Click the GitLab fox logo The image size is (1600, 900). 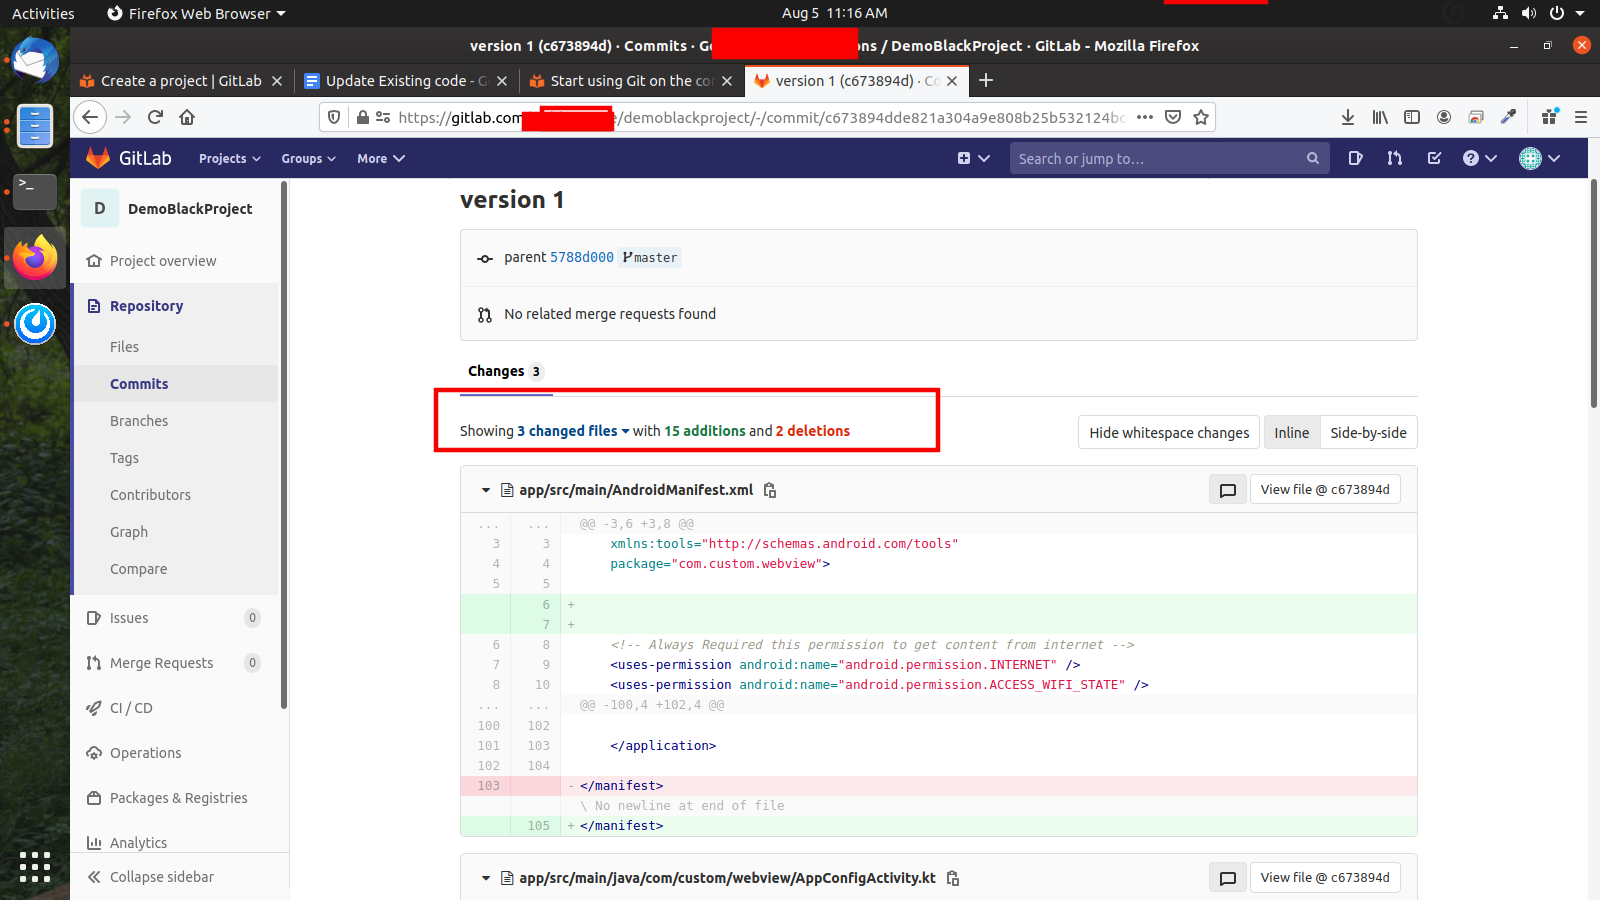pos(98,158)
